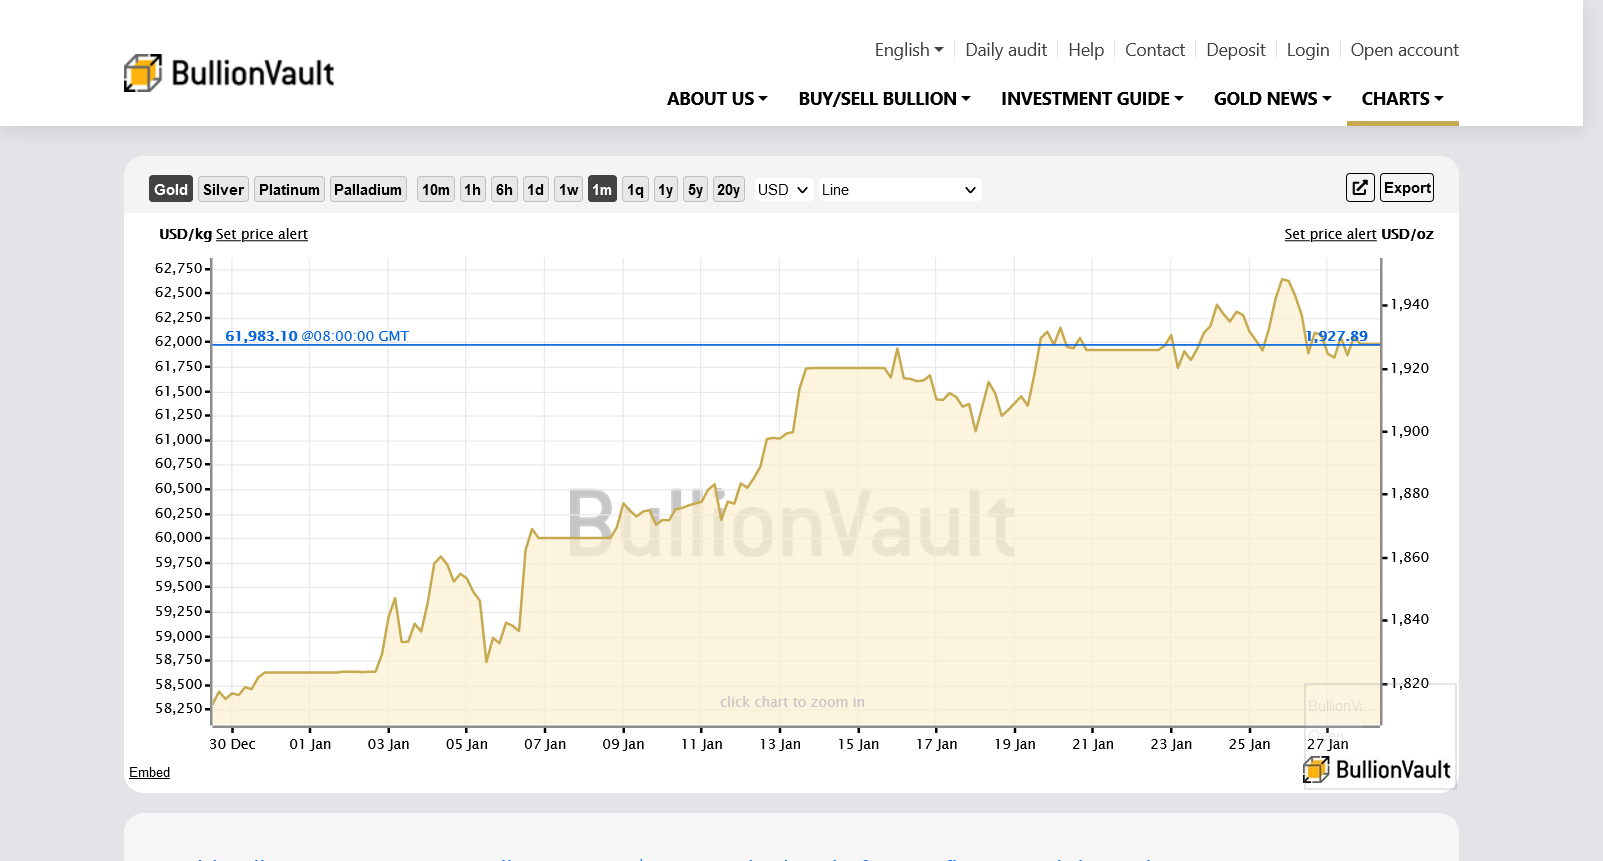
Task: Click the BullionVault logo below chart
Action: 1377,769
